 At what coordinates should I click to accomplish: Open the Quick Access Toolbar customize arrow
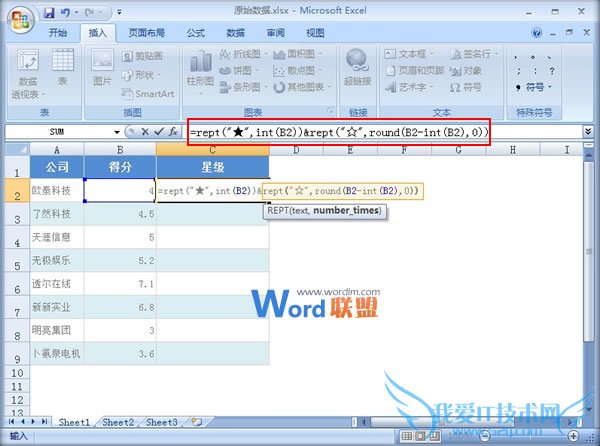(x=119, y=13)
